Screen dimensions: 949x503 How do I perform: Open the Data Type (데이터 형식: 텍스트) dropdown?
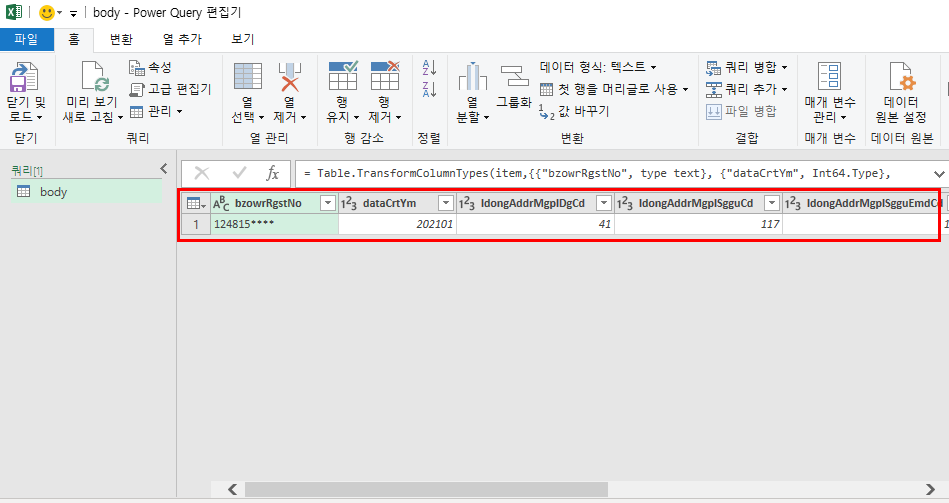point(598,67)
